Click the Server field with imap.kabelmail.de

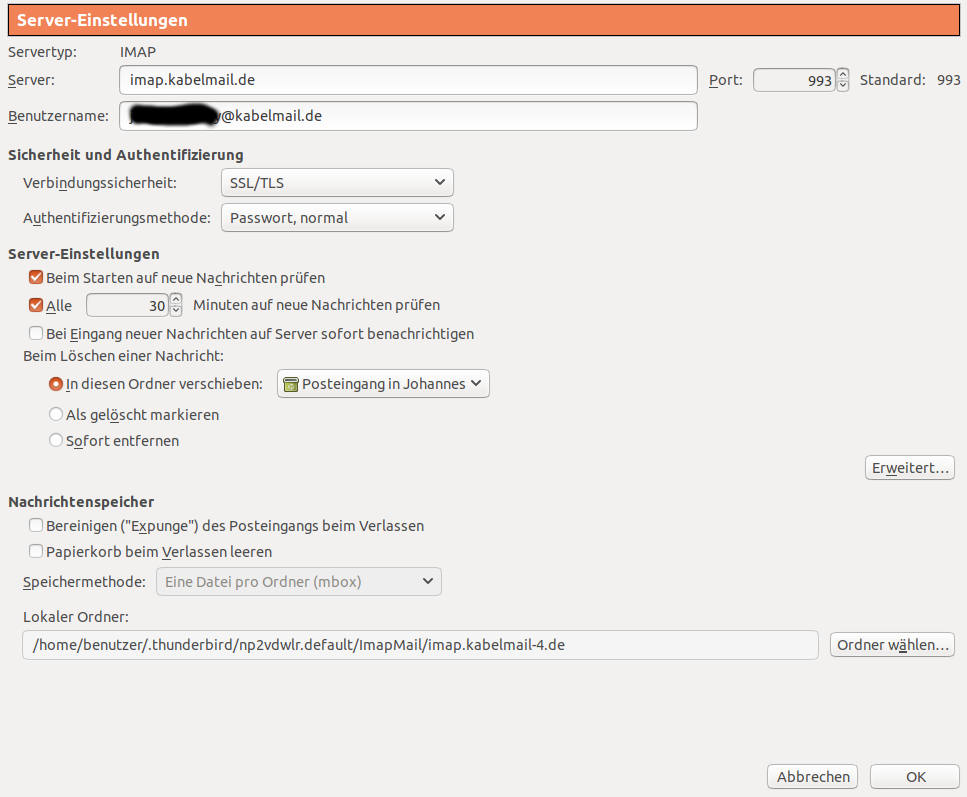[408, 80]
